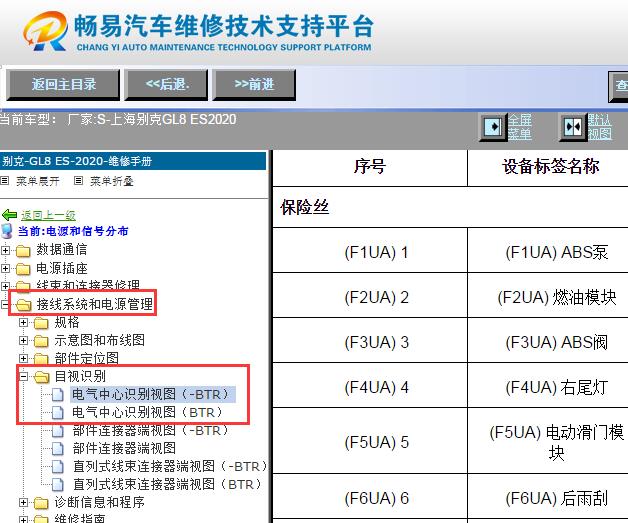Open 示意图和布线图 tree item
This screenshot has height=523, width=628.
point(99,340)
